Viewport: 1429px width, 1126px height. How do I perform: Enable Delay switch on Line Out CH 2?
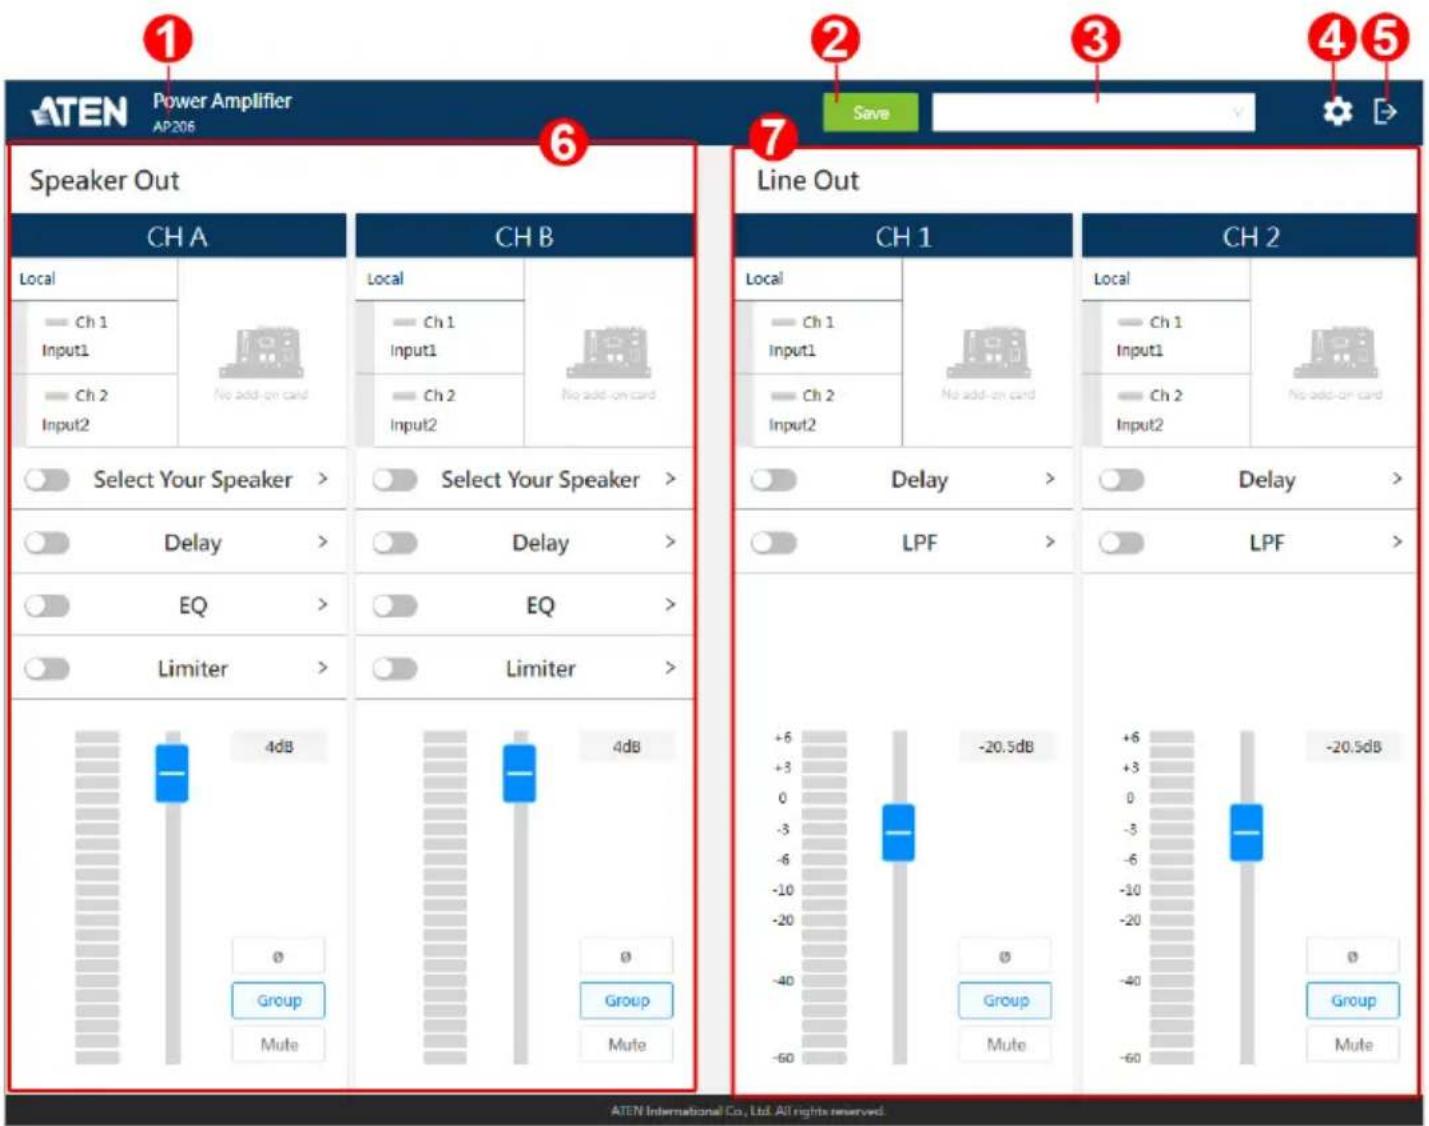tap(1121, 480)
